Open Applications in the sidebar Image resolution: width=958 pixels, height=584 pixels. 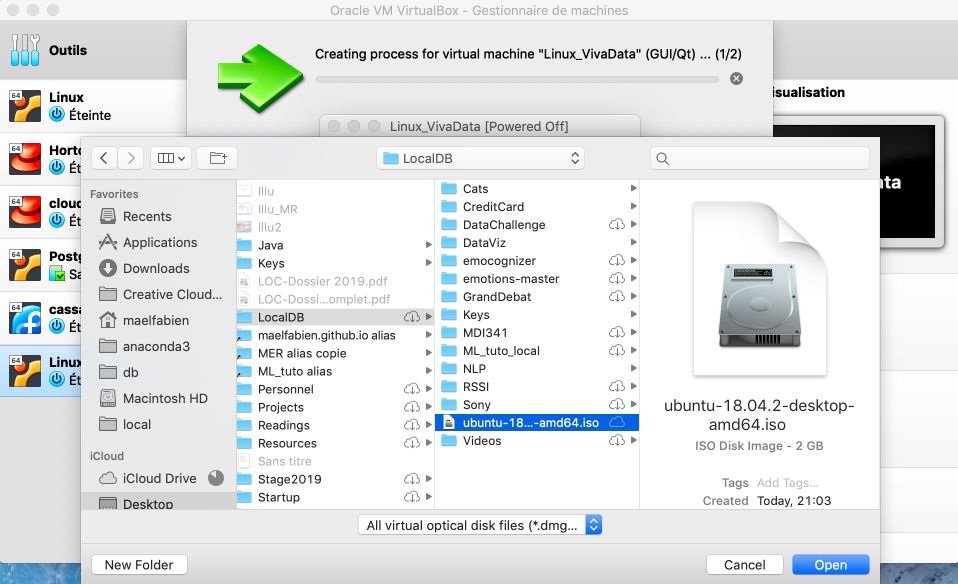158,243
